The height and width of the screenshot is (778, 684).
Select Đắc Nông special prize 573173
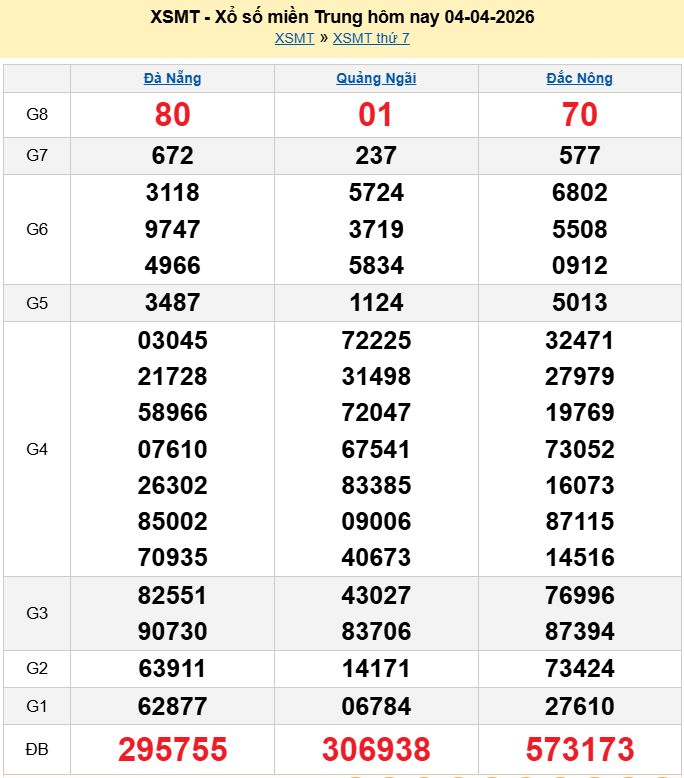[x=579, y=749]
